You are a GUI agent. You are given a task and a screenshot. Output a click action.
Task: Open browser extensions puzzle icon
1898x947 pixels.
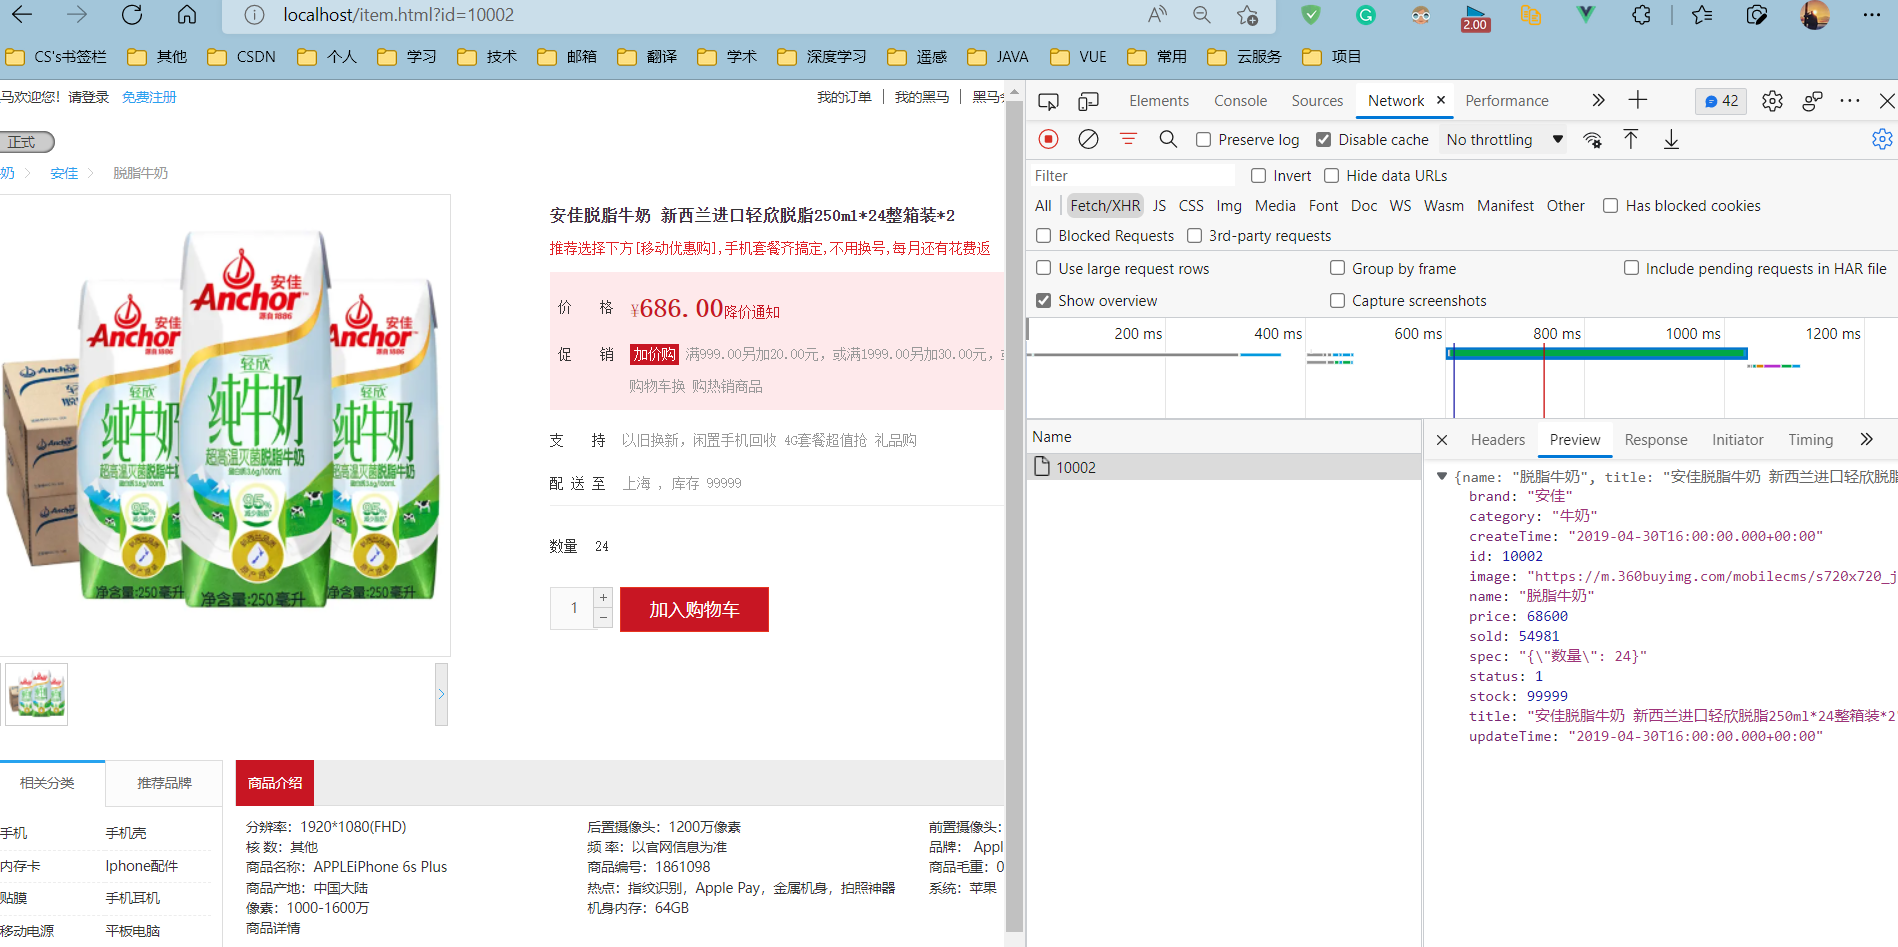point(1641,15)
